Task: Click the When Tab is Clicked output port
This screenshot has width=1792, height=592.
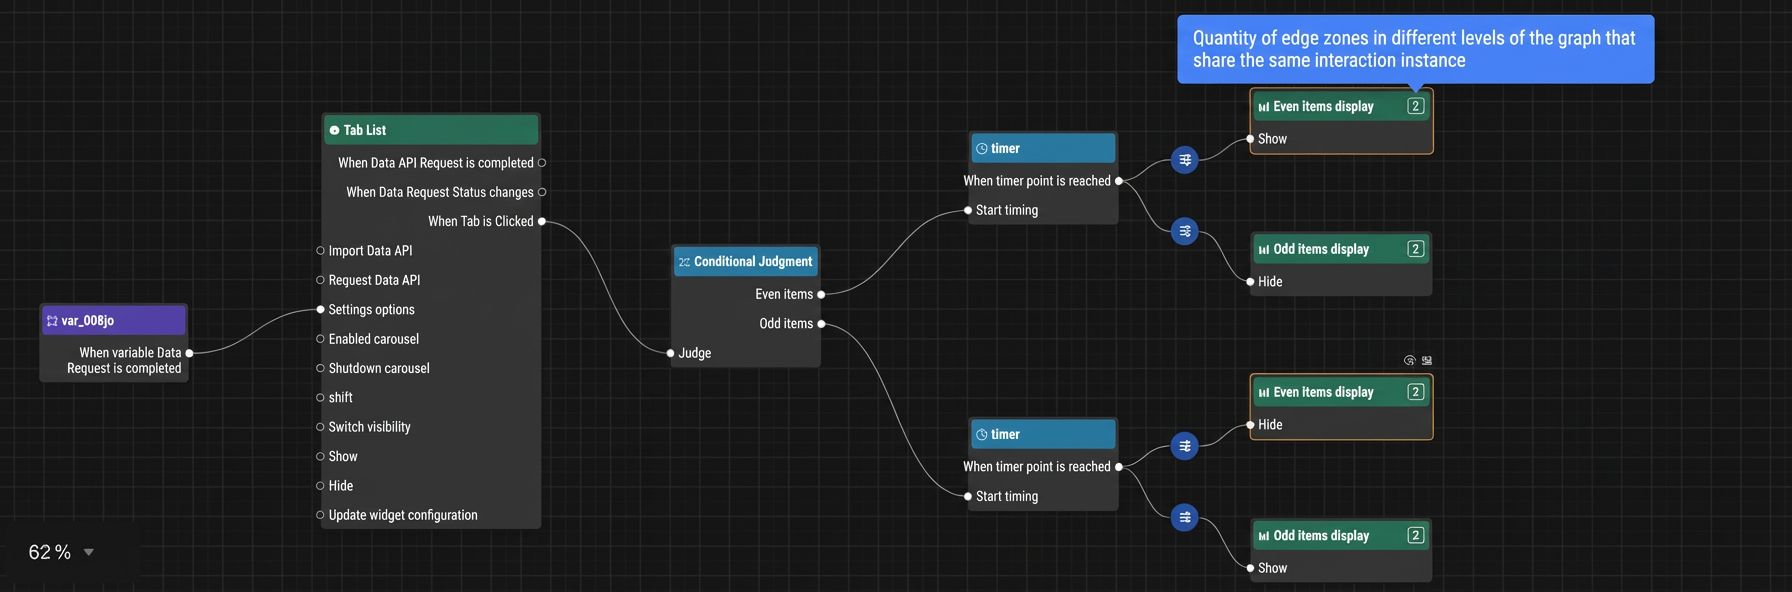Action: (542, 221)
